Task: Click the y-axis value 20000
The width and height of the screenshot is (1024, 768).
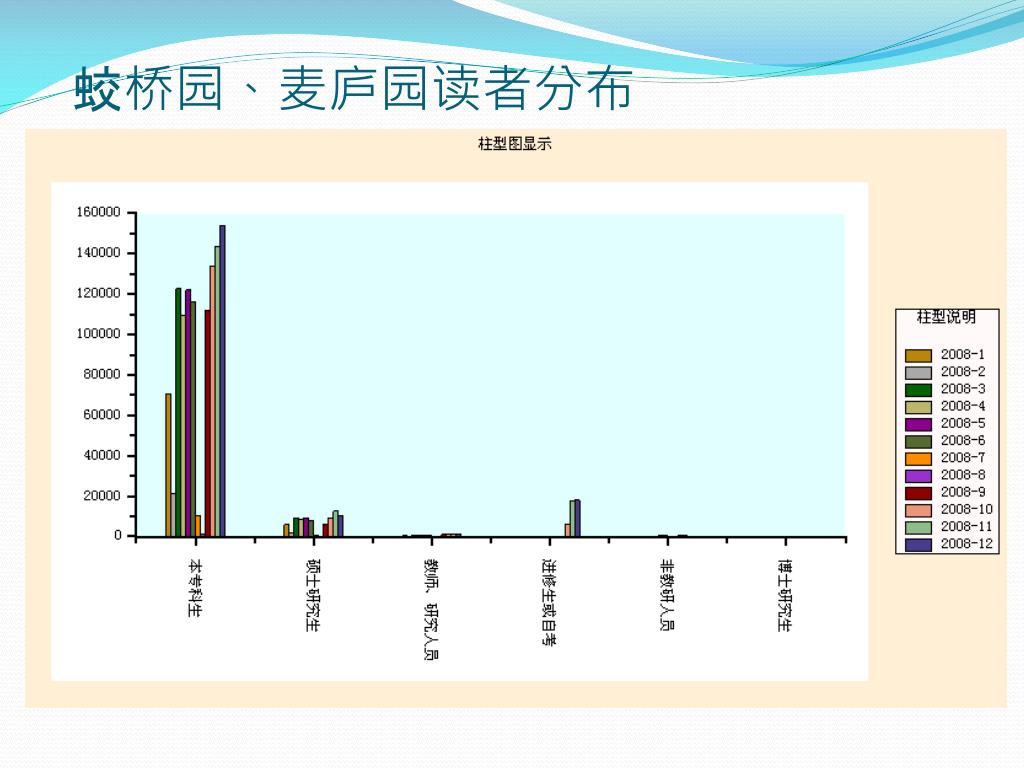Action: pyautogui.click(x=102, y=496)
